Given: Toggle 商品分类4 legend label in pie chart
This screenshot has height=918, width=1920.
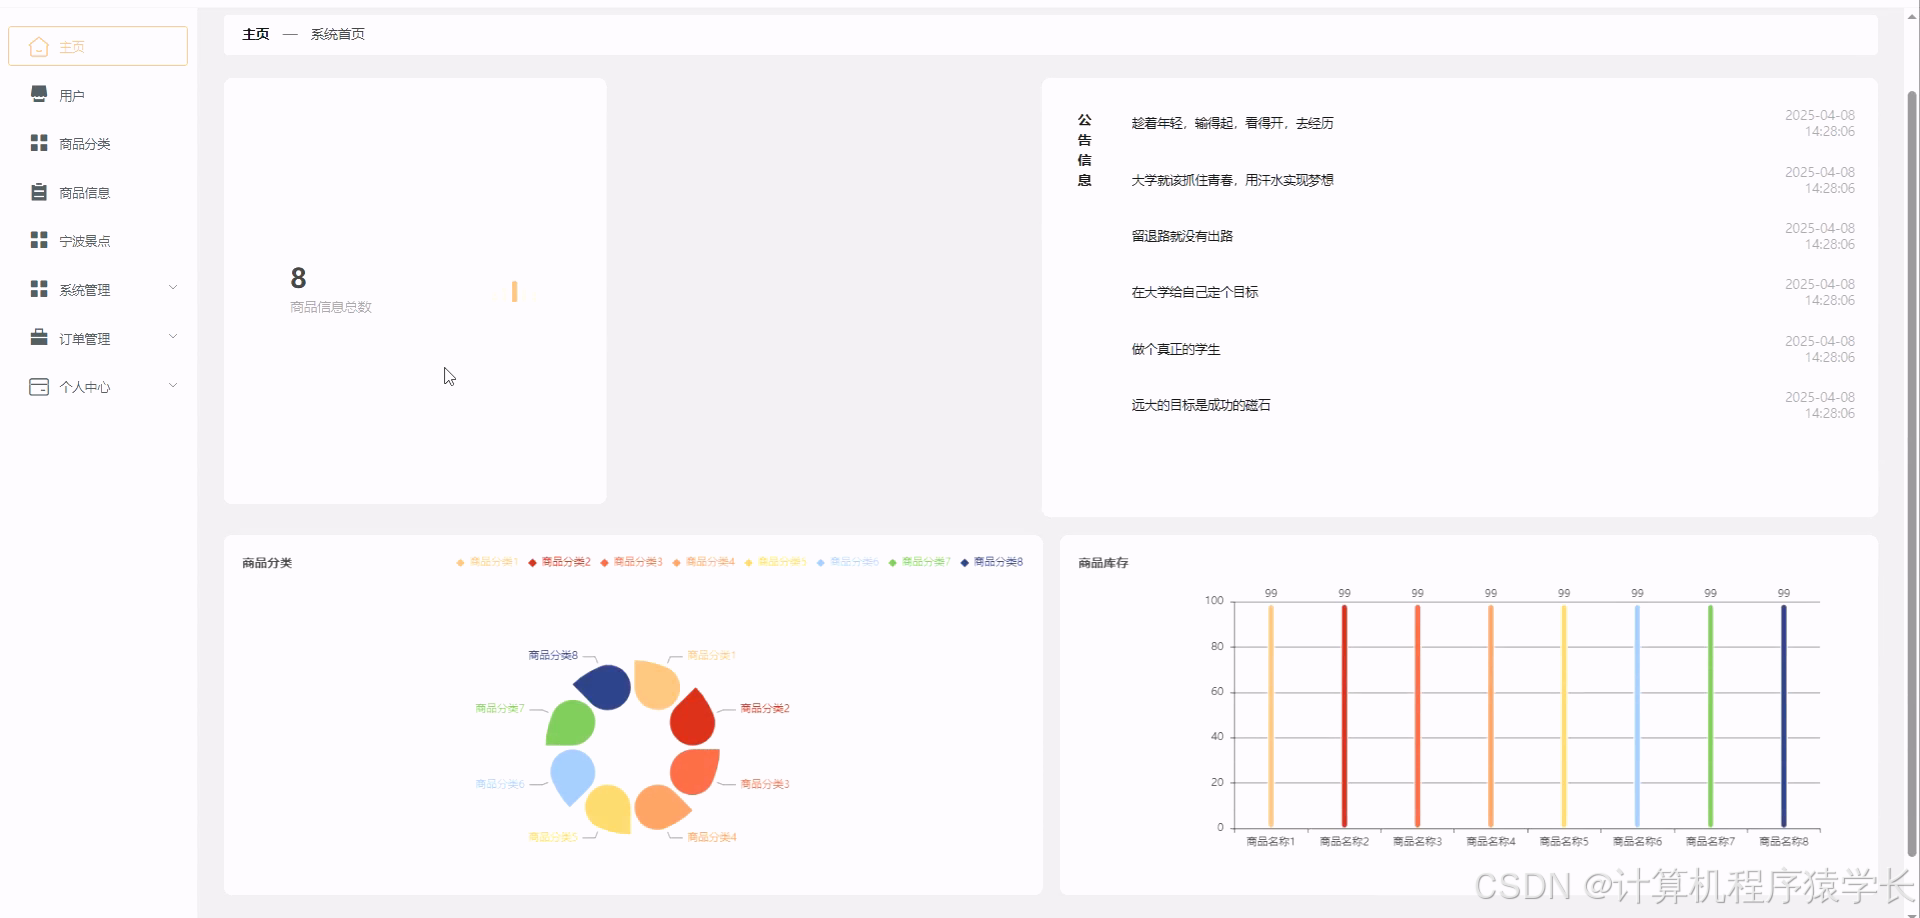Looking at the screenshot, I should pos(710,562).
